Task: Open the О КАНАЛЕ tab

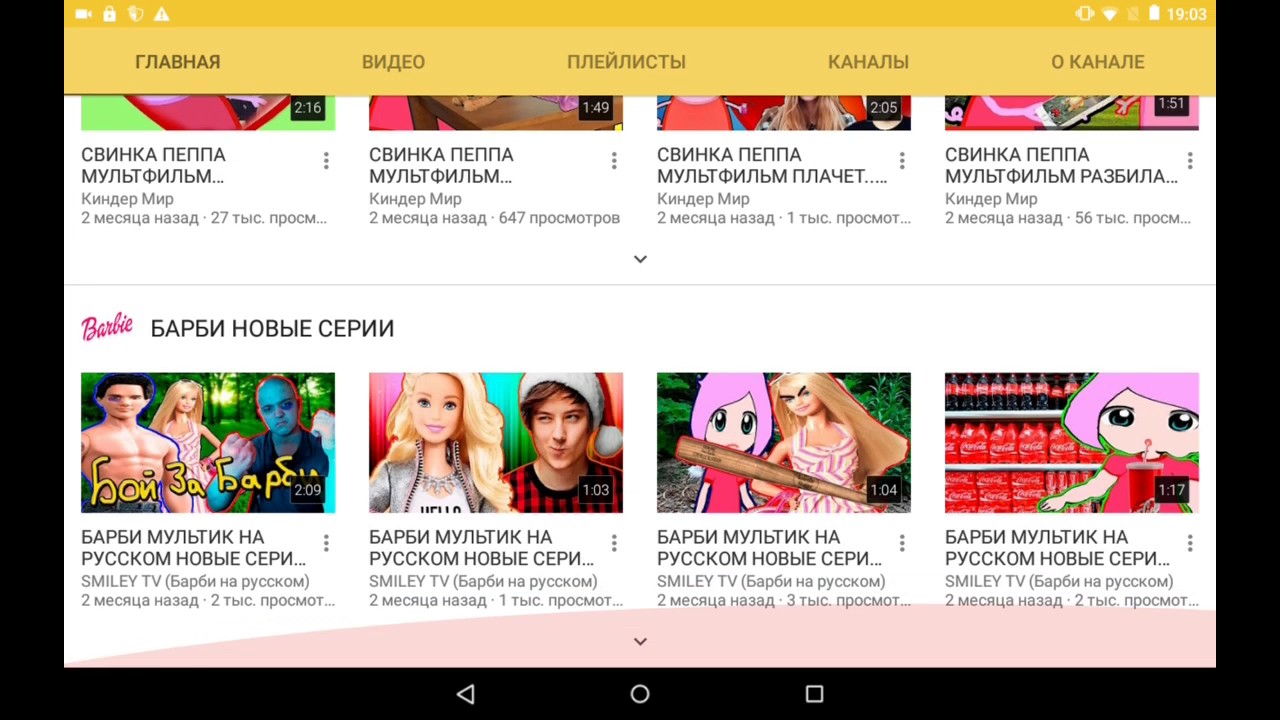Action: pos(1097,62)
